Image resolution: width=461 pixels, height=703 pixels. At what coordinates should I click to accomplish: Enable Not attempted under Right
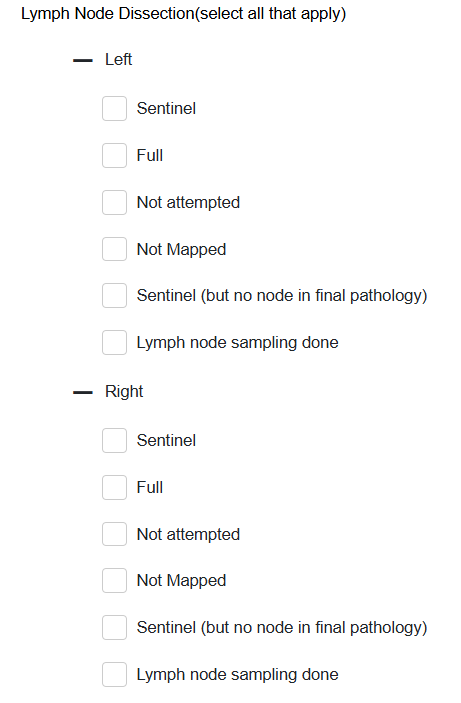click(114, 534)
